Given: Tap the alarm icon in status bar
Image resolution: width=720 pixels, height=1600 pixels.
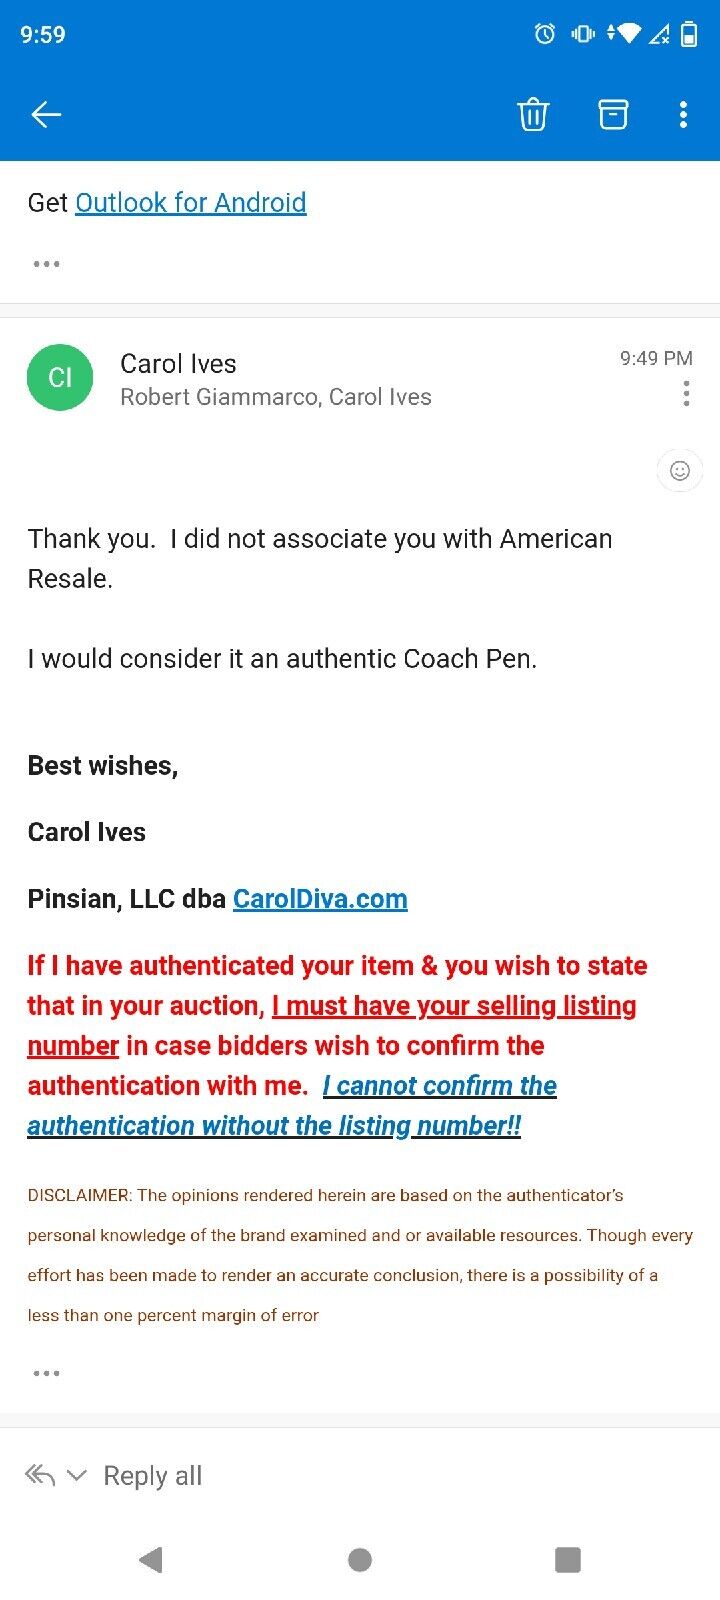Looking at the screenshot, I should [x=545, y=35].
